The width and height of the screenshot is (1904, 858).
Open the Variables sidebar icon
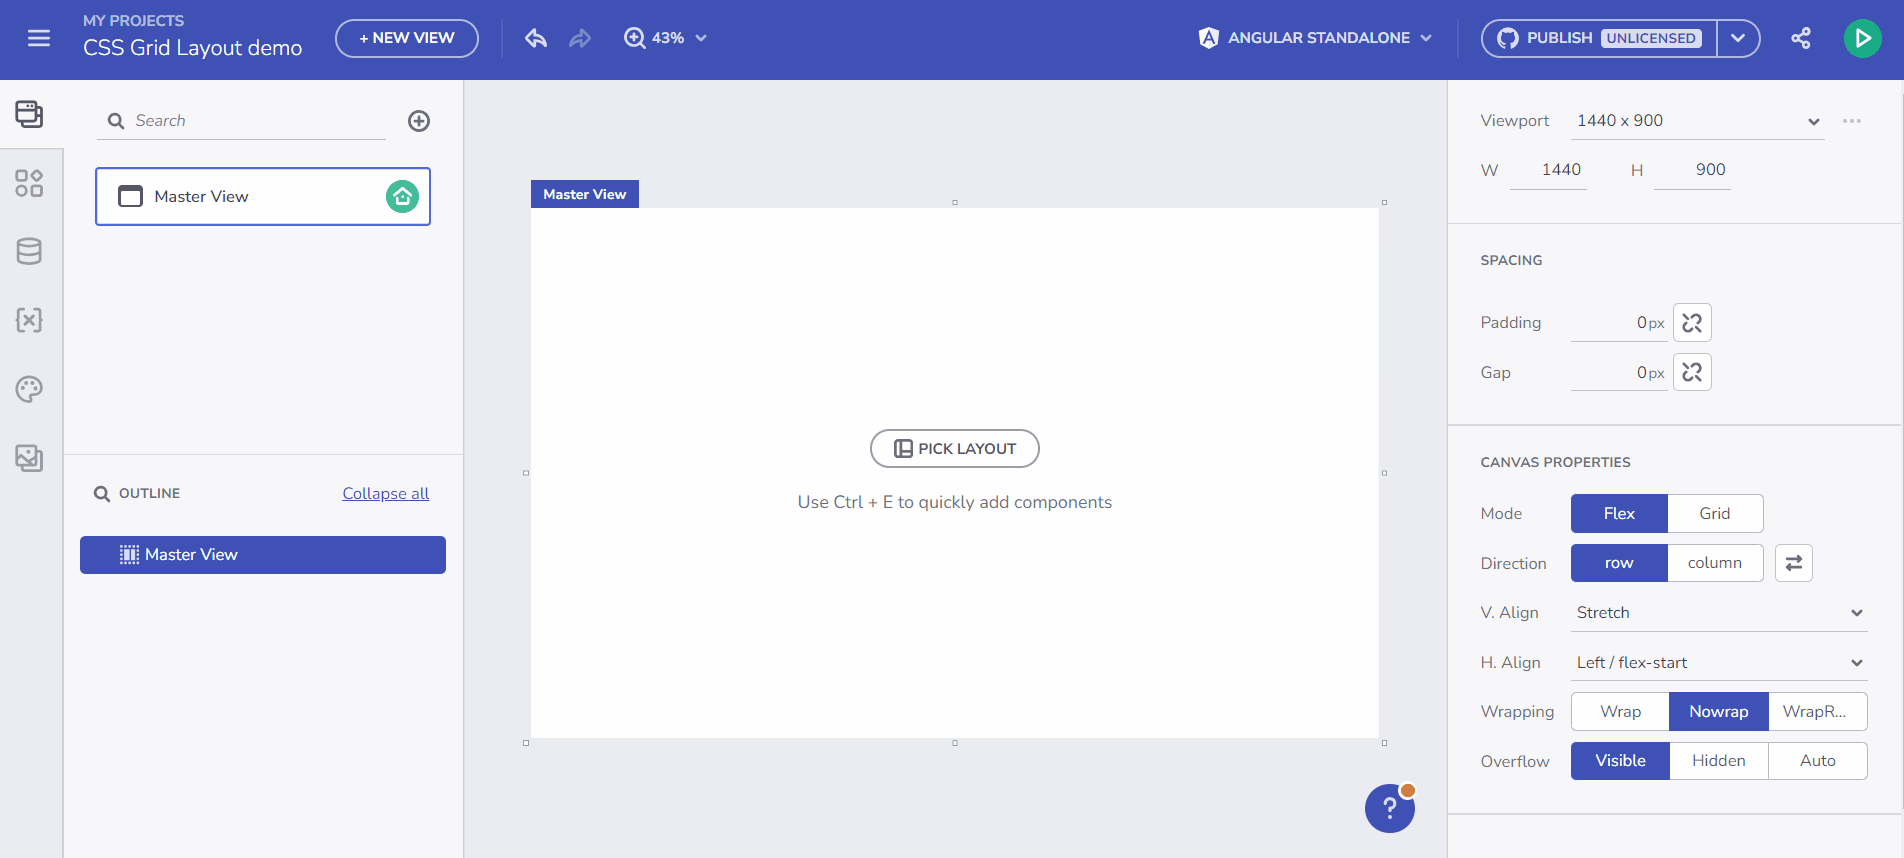(x=30, y=320)
